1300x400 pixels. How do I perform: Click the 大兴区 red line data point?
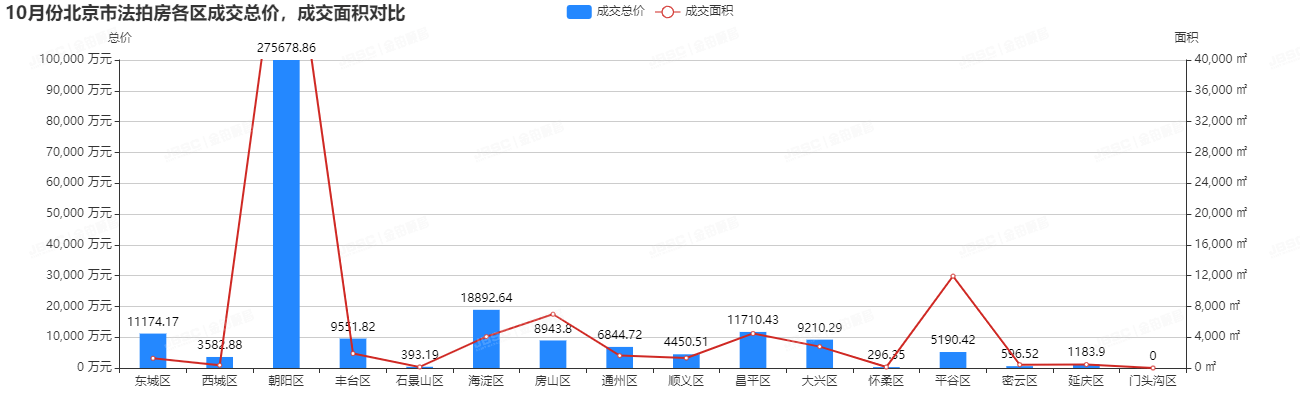pyautogui.click(x=819, y=347)
